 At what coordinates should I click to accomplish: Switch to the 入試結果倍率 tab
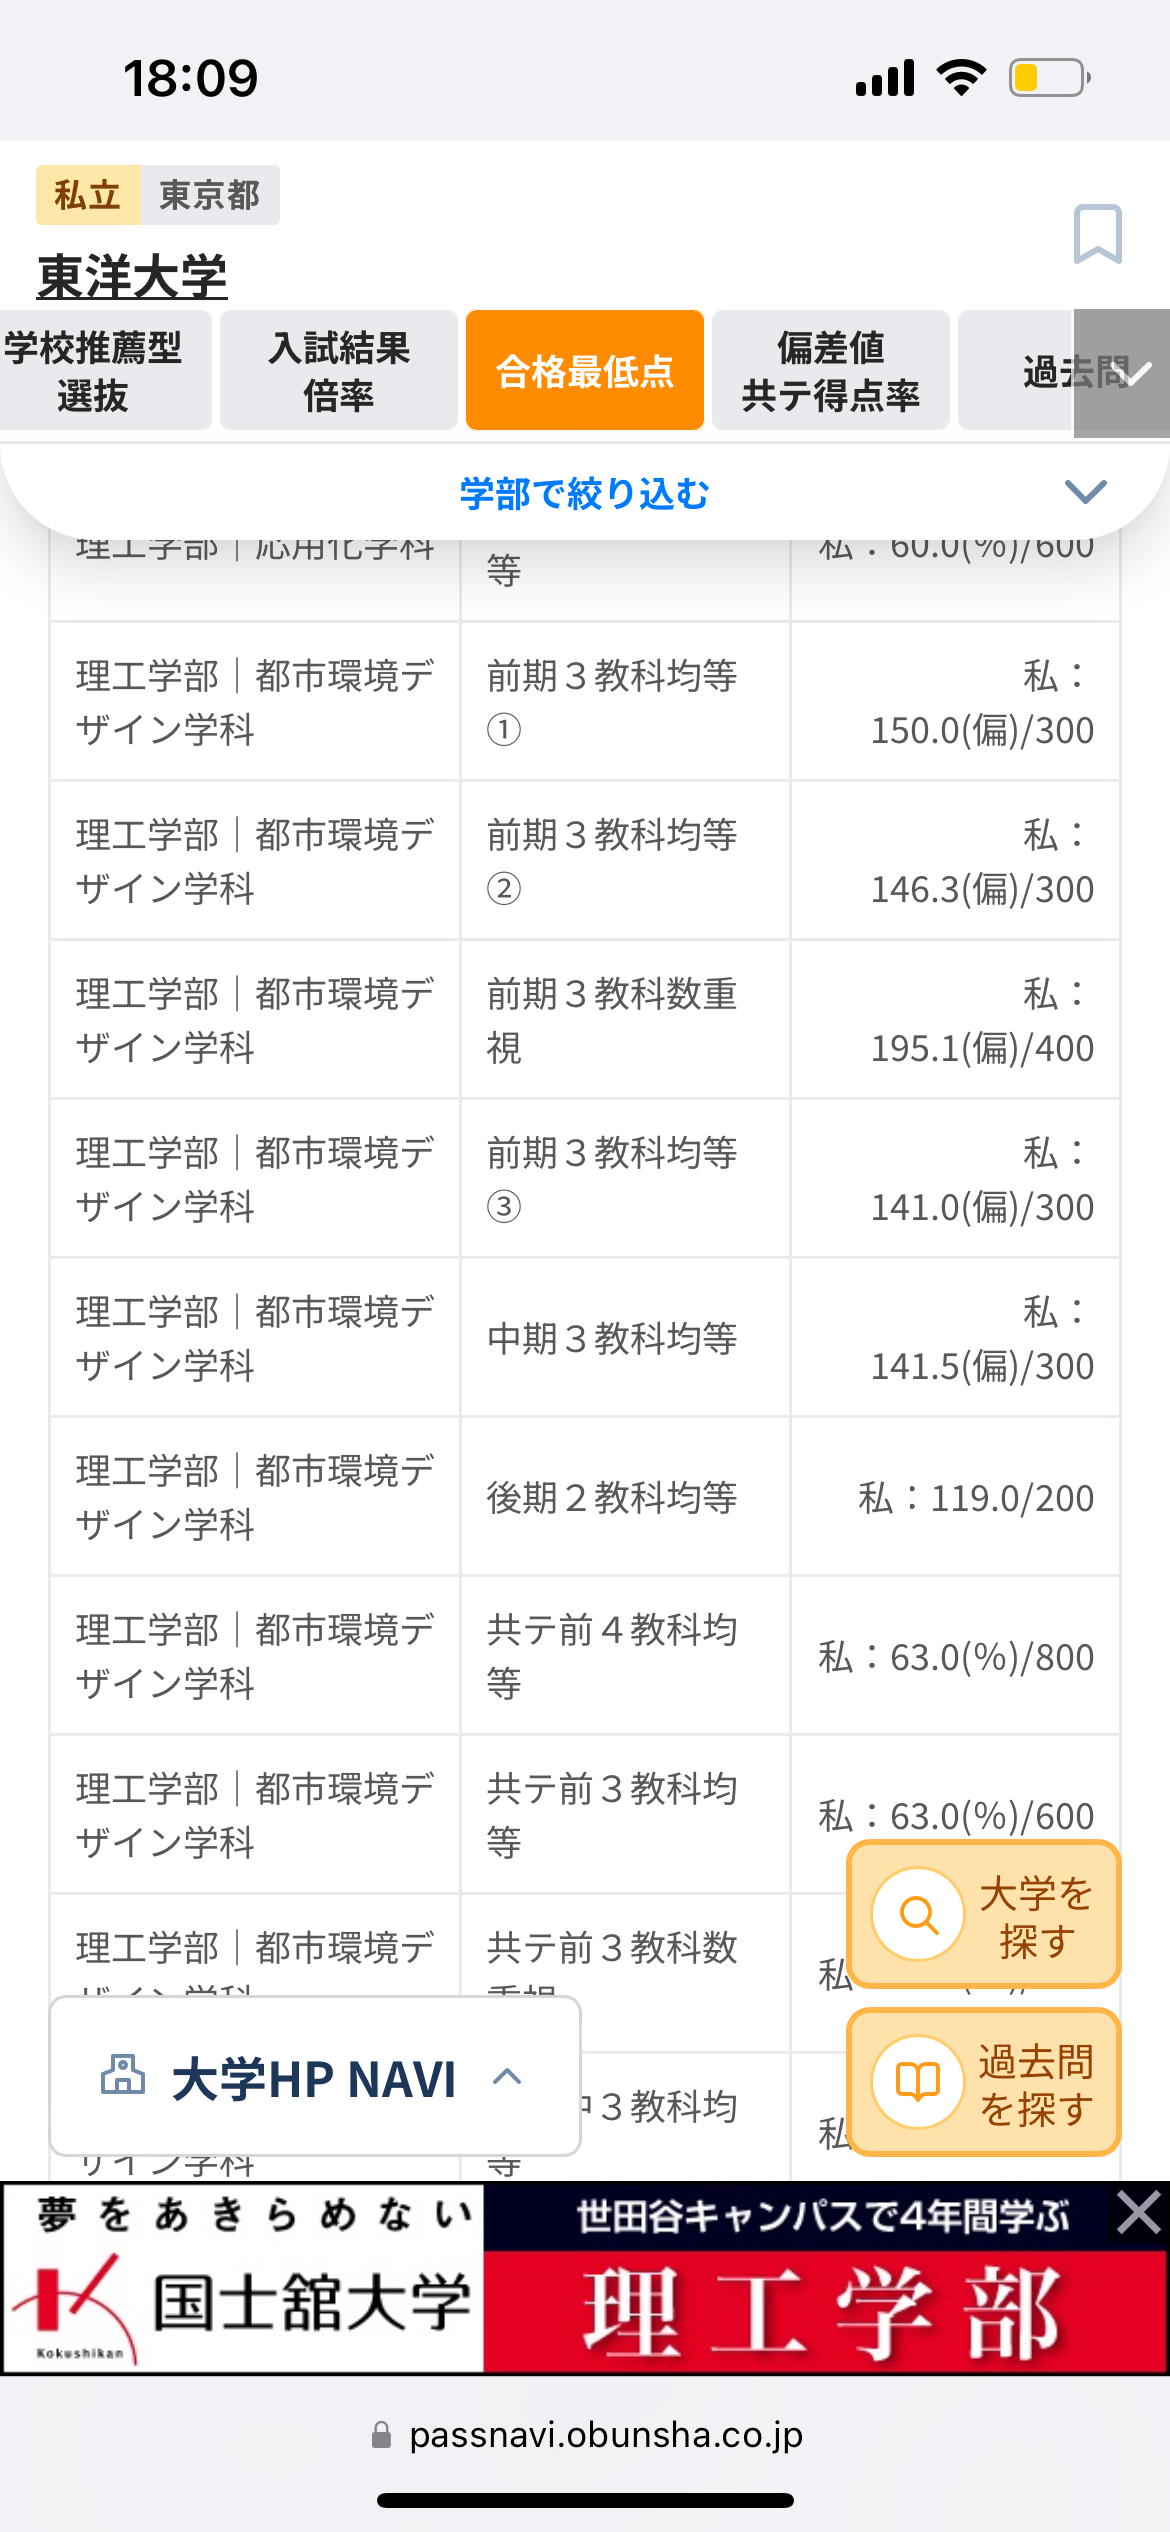click(x=339, y=372)
